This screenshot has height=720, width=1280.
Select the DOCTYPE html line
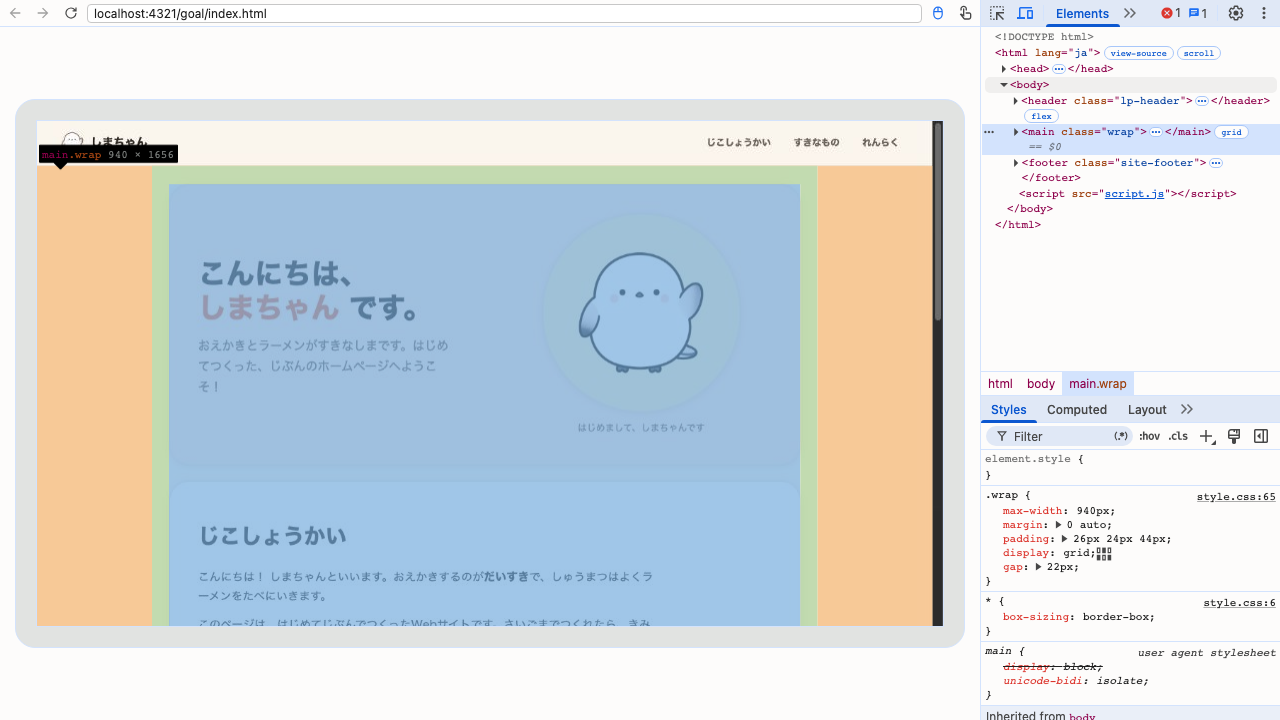(x=1043, y=37)
